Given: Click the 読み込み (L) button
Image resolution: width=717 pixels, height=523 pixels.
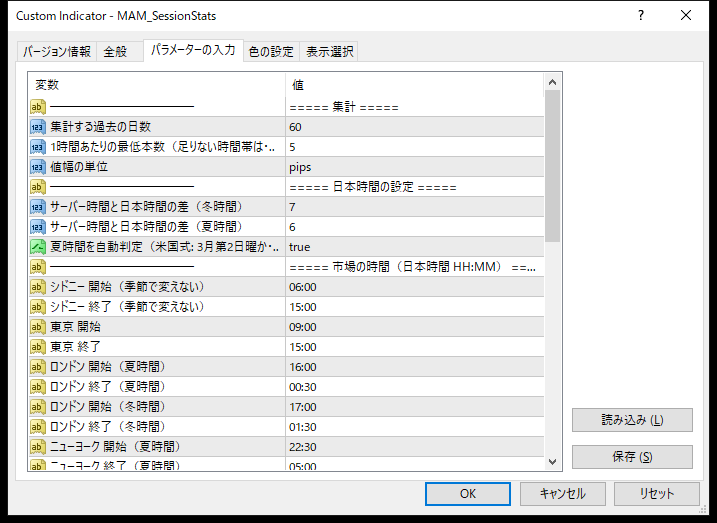Looking at the screenshot, I should (x=632, y=420).
